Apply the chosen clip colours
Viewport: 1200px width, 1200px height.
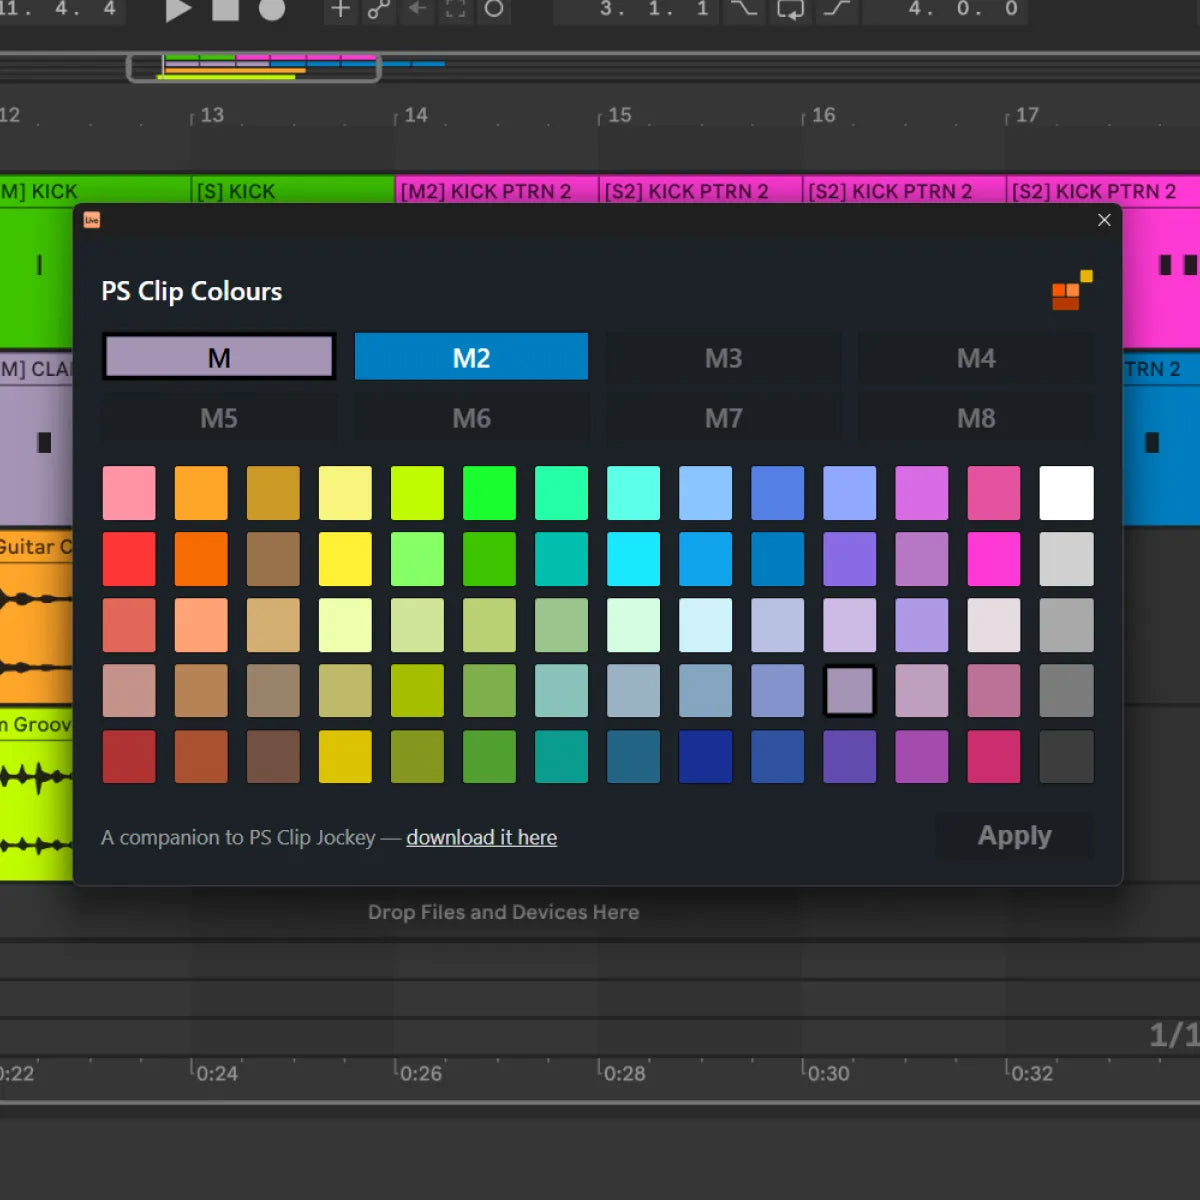(1014, 836)
